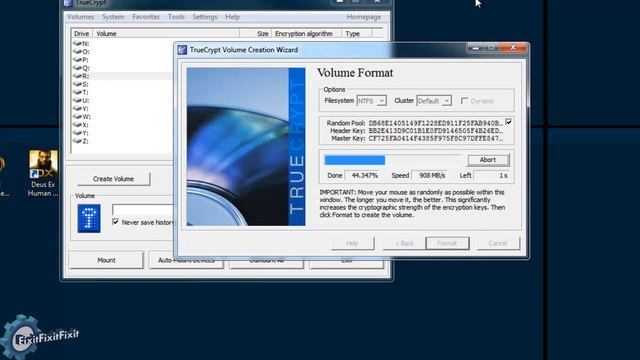This screenshot has height=360, width=640.
Task: Open the Homepage menu link
Action: tap(364, 17)
